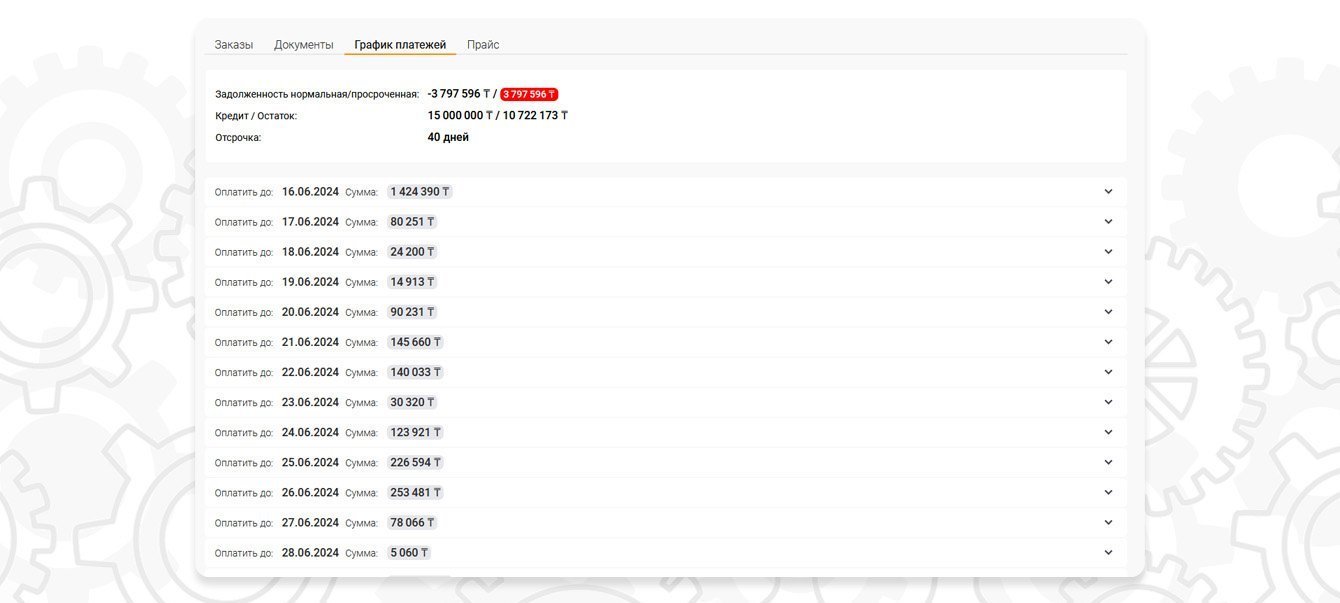Click the sum badge 1 424 390
1340x603 pixels.
(420, 191)
